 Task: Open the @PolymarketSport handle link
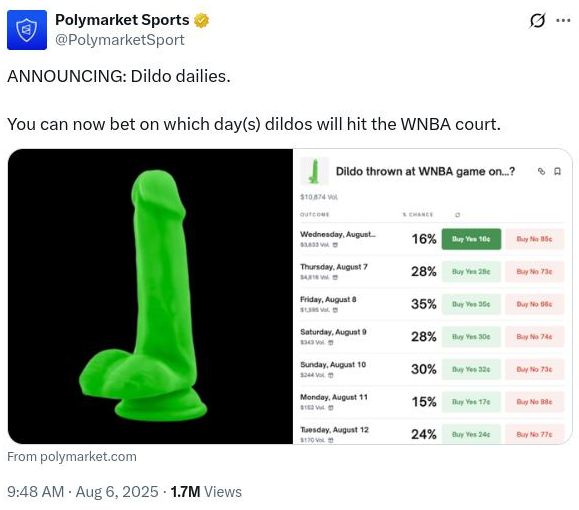pyautogui.click(x=120, y=40)
